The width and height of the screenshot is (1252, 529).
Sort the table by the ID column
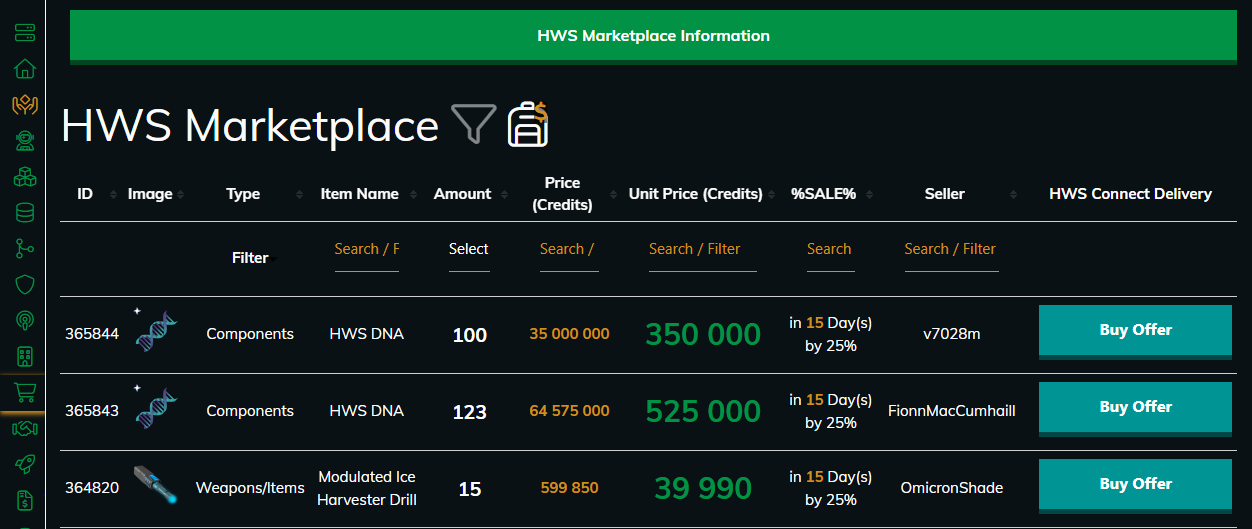[x=85, y=194]
